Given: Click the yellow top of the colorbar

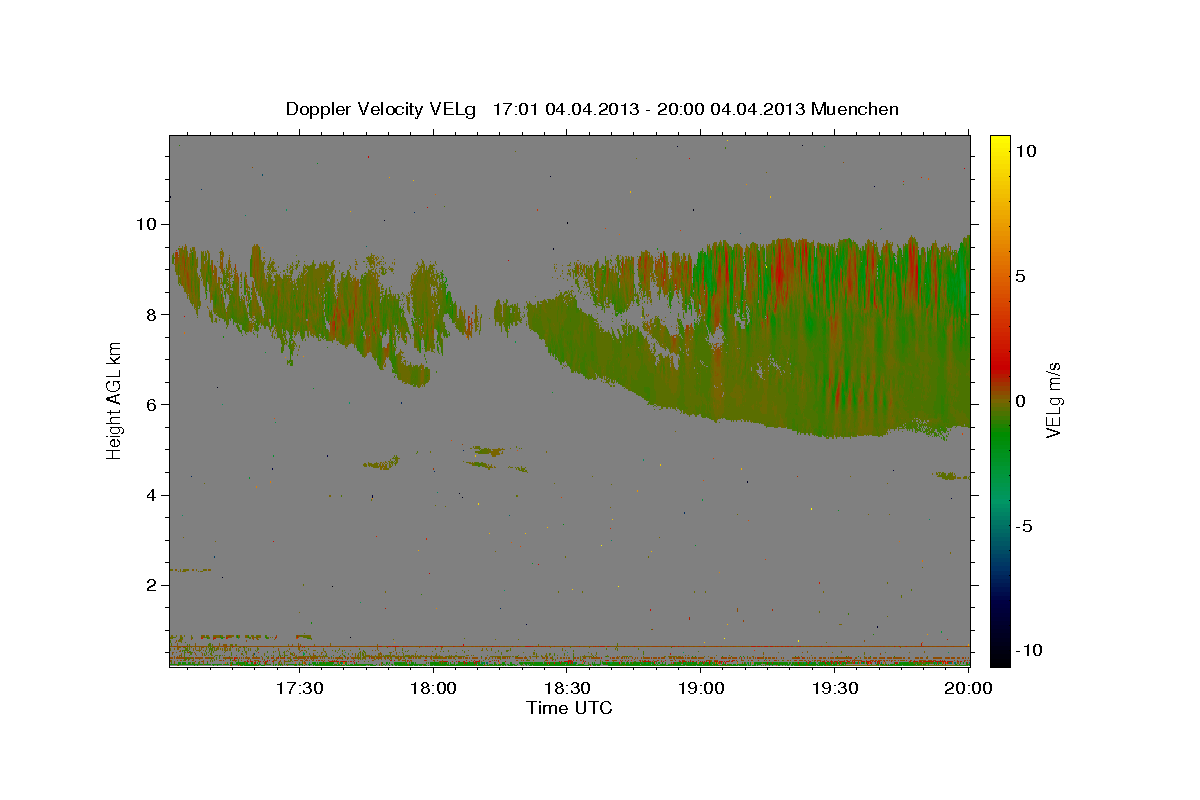Looking at the screenshot, I should (x=999, y=145).
